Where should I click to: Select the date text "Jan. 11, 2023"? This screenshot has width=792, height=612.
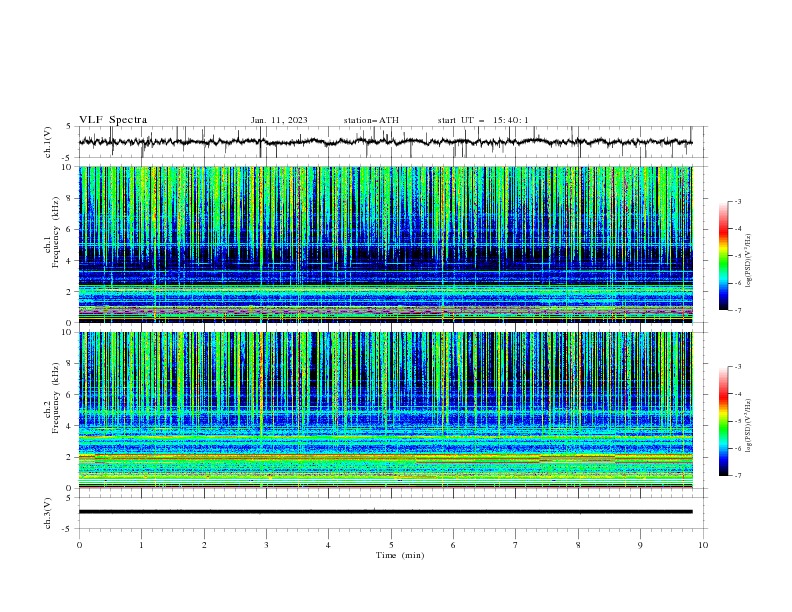pos(279,120)
